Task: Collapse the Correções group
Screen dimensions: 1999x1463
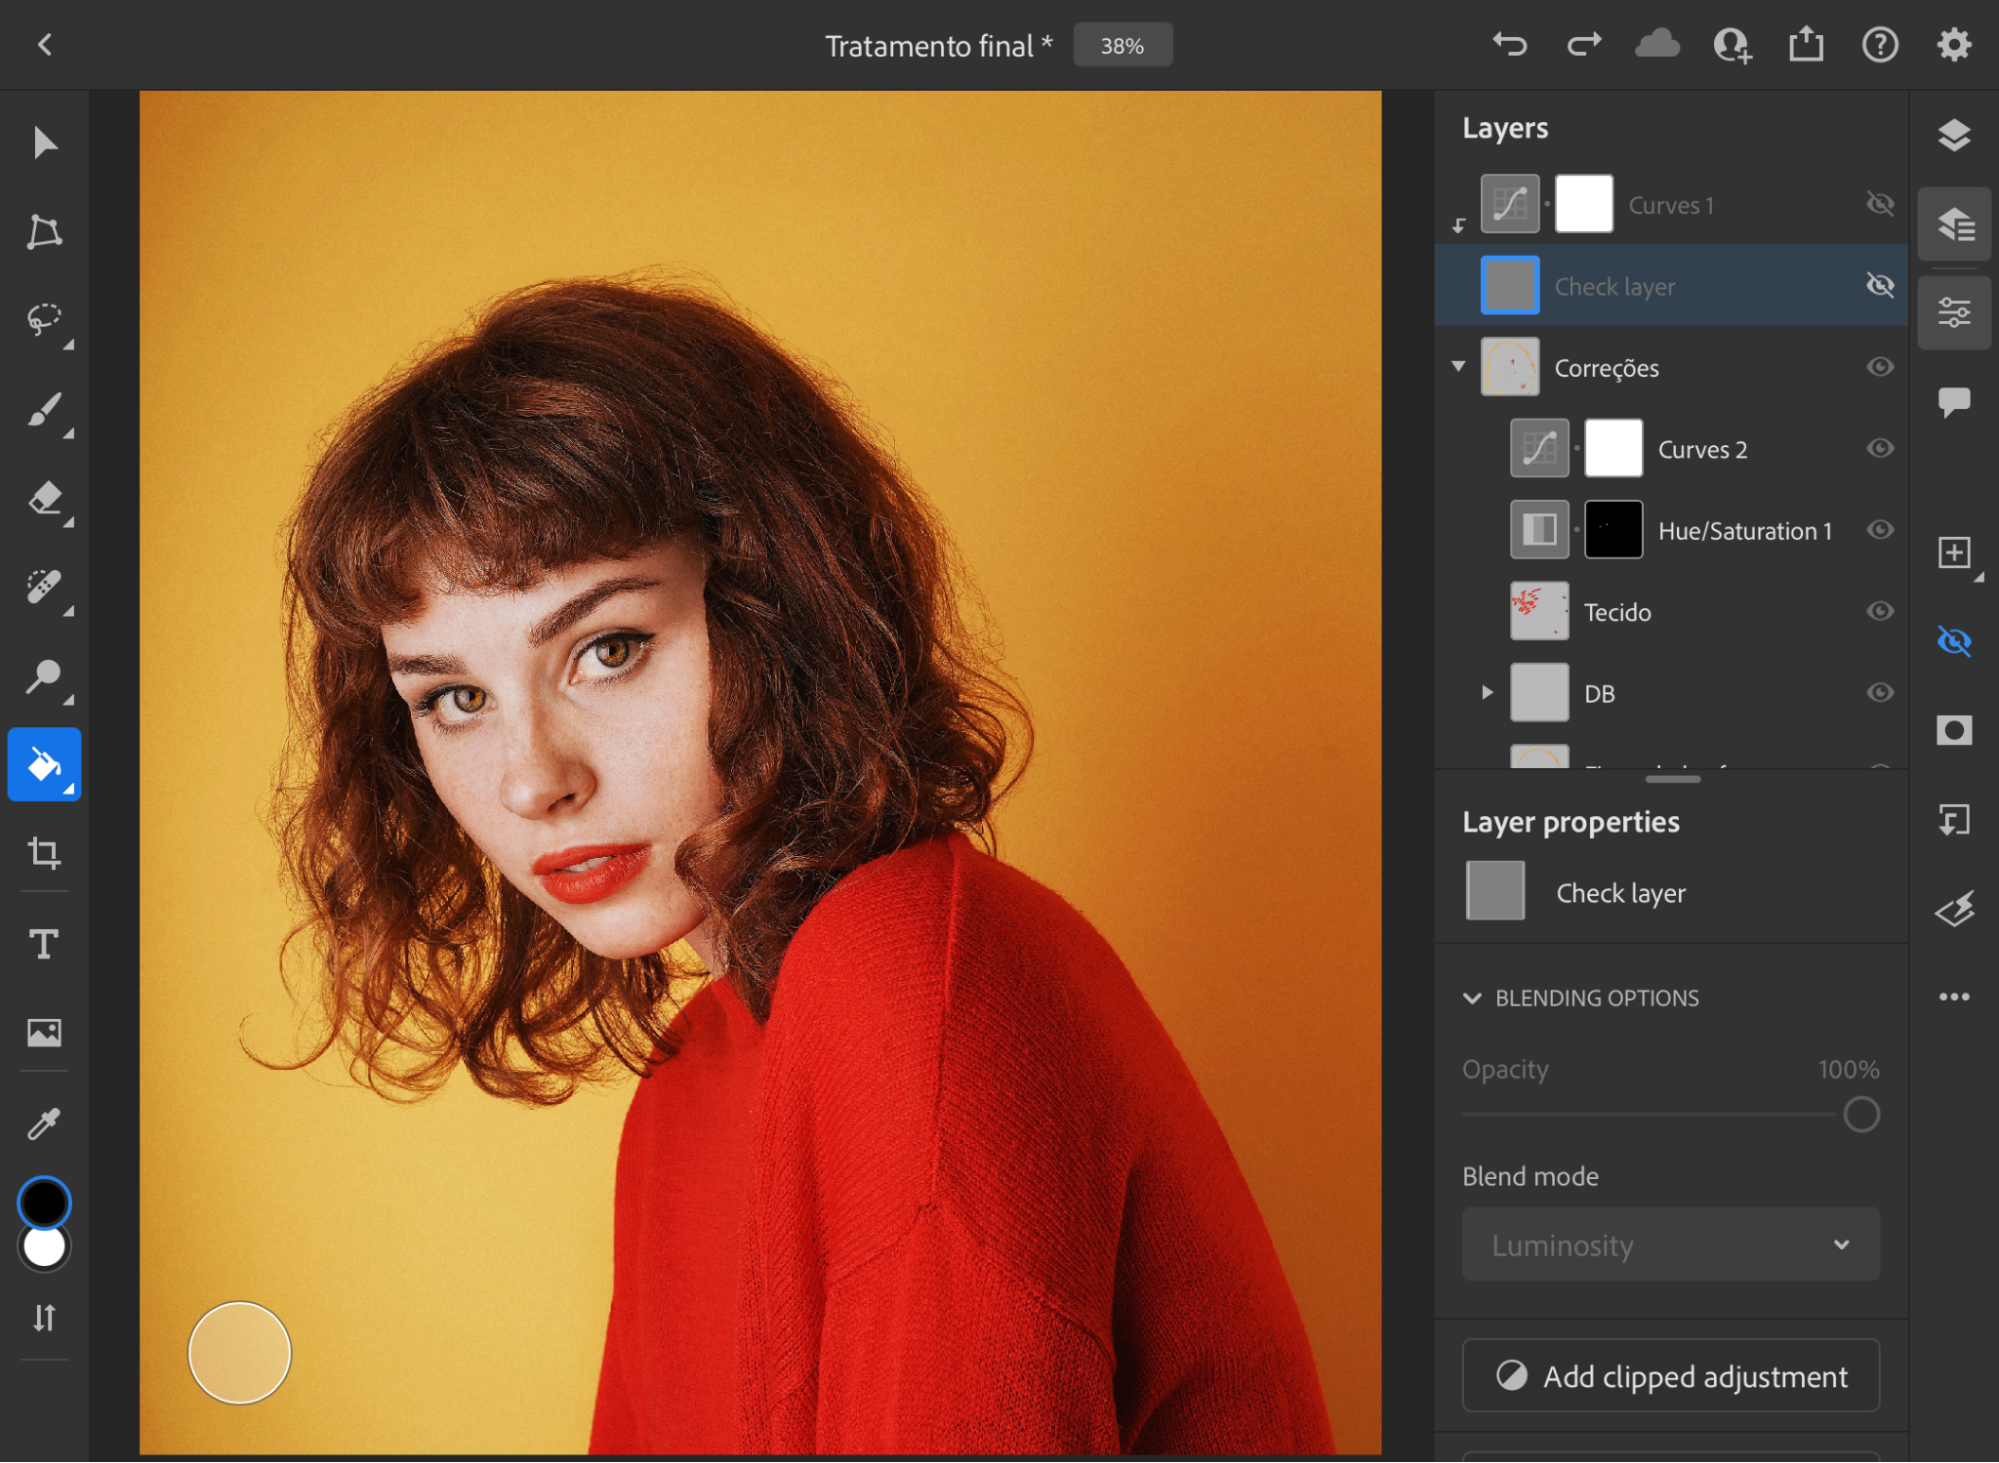Action: point(1459,366)
